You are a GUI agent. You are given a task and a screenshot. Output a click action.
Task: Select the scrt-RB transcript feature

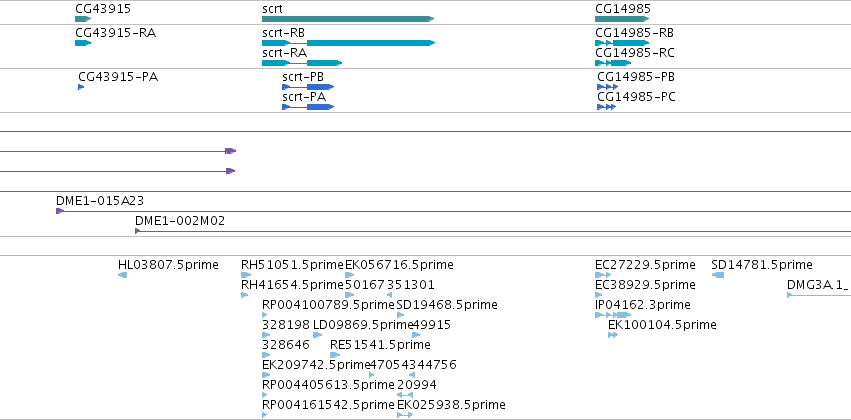pyautogui.click(x=348, y=43)
